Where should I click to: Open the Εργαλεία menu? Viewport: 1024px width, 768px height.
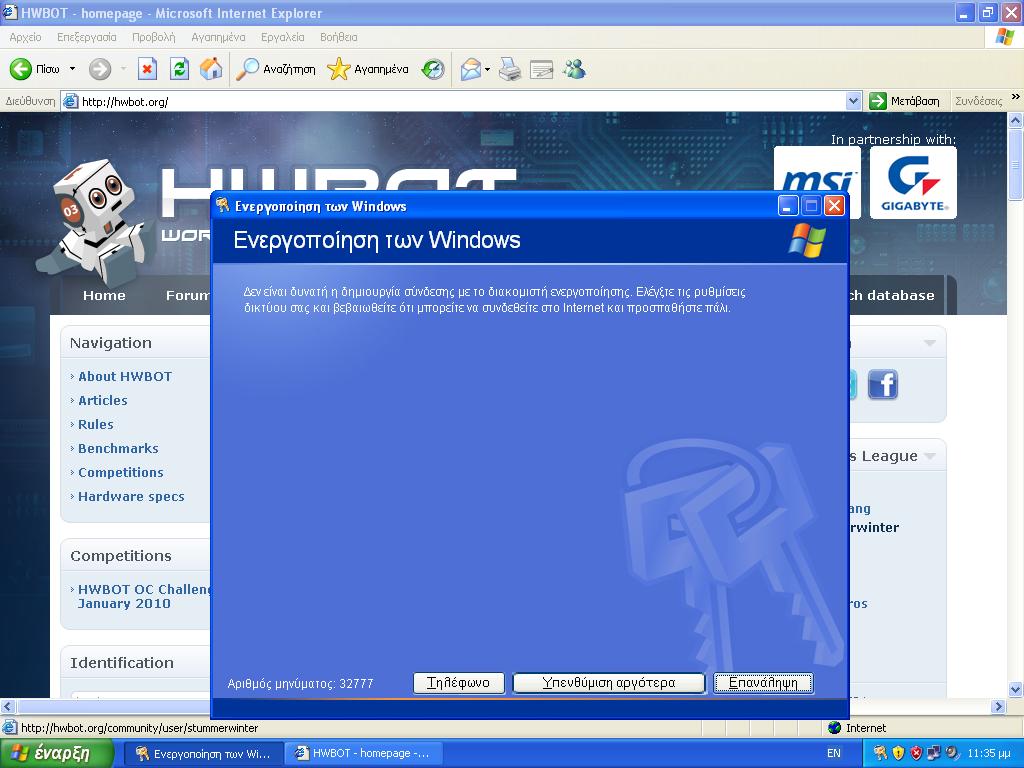tap(283, 37)
